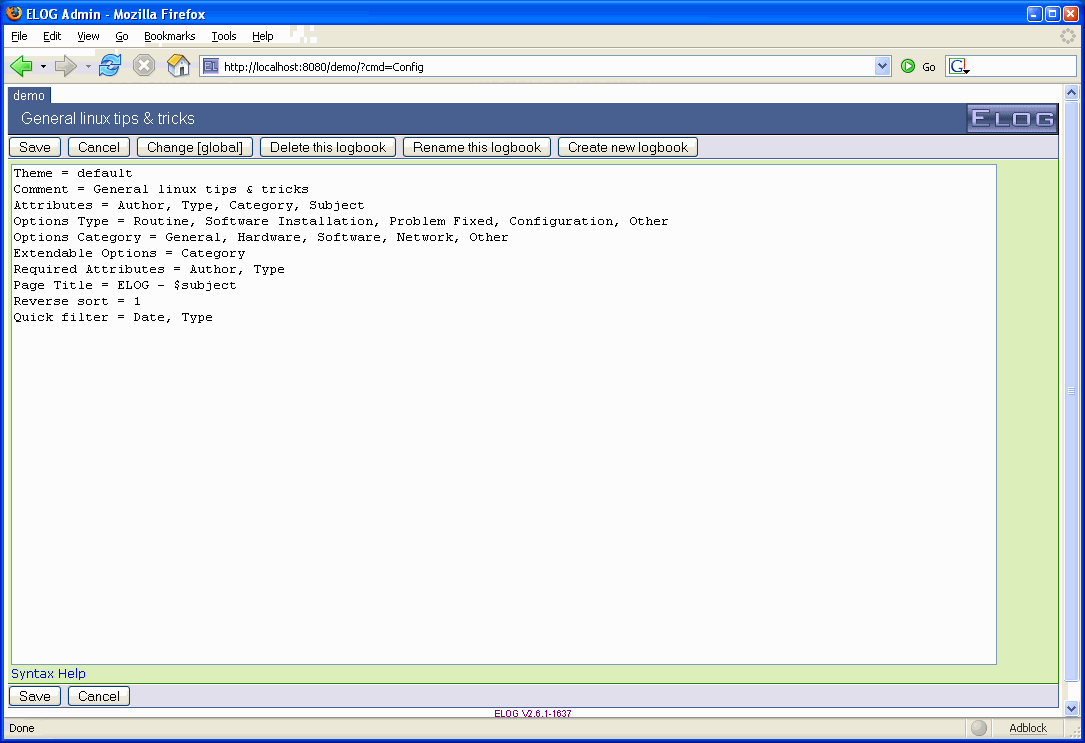Click the ELOG logo image
The image size is (1085, 743).
point(1012,118)
